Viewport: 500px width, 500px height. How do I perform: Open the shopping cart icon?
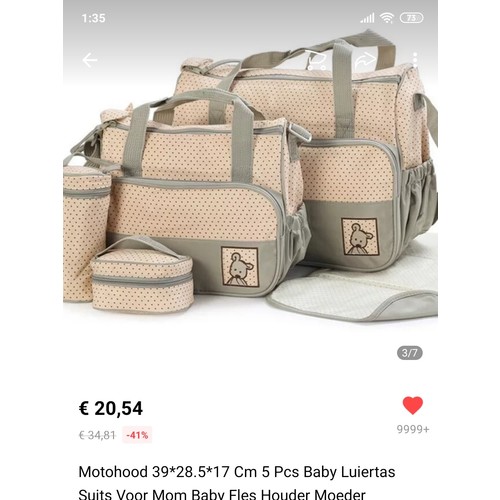317,60
